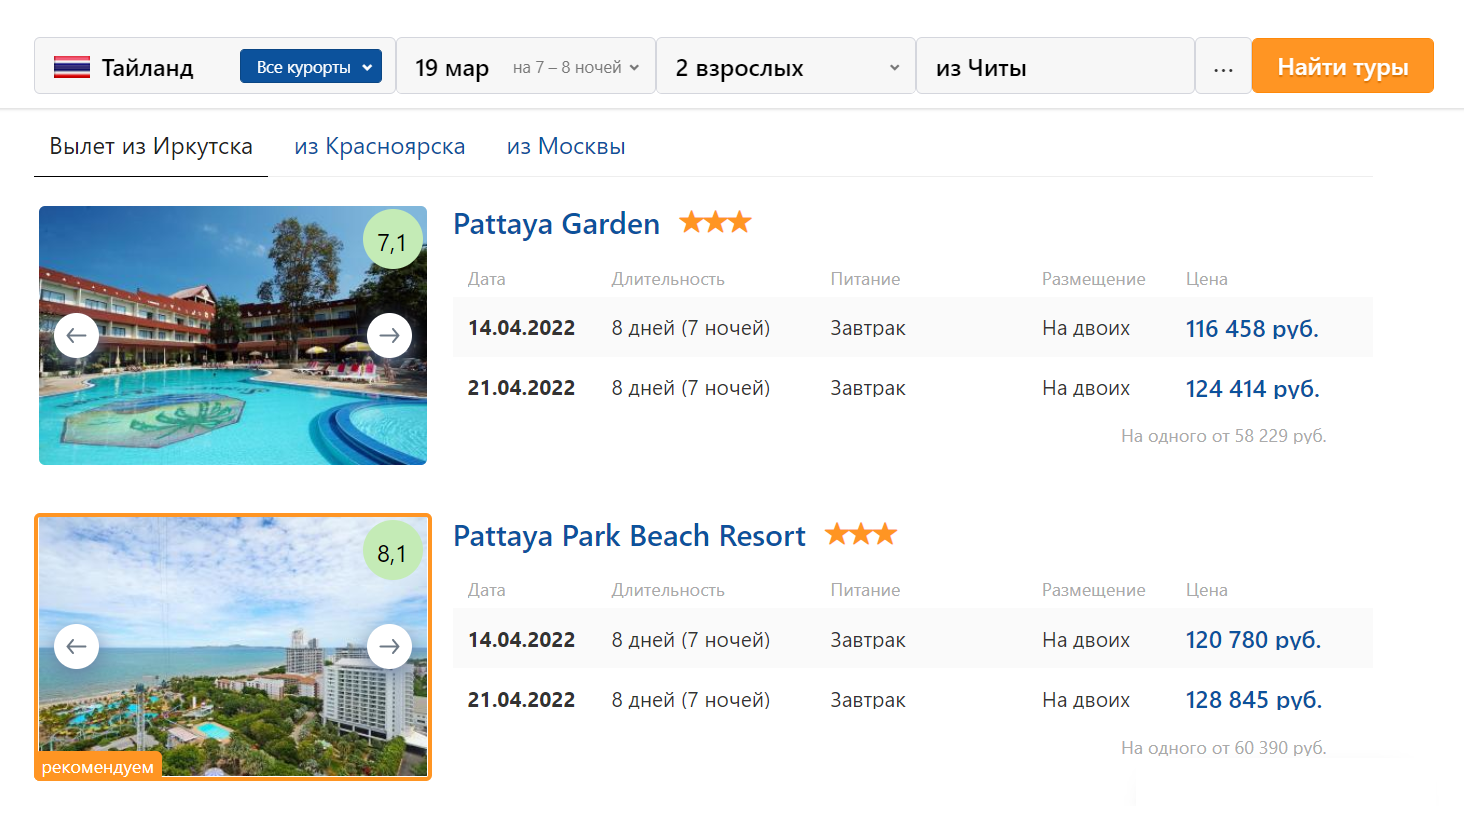Click the 'Найти туры' search button
The image size is (1464, 834).
point(1343,66)
